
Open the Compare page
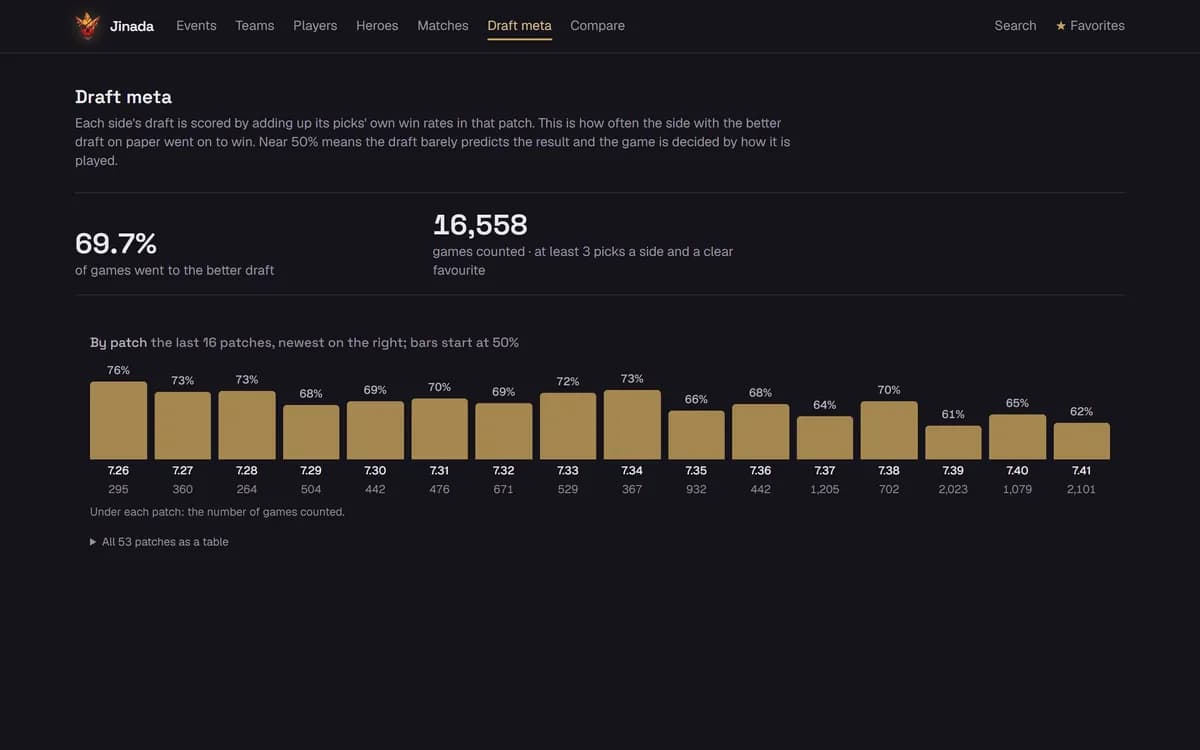598,26
